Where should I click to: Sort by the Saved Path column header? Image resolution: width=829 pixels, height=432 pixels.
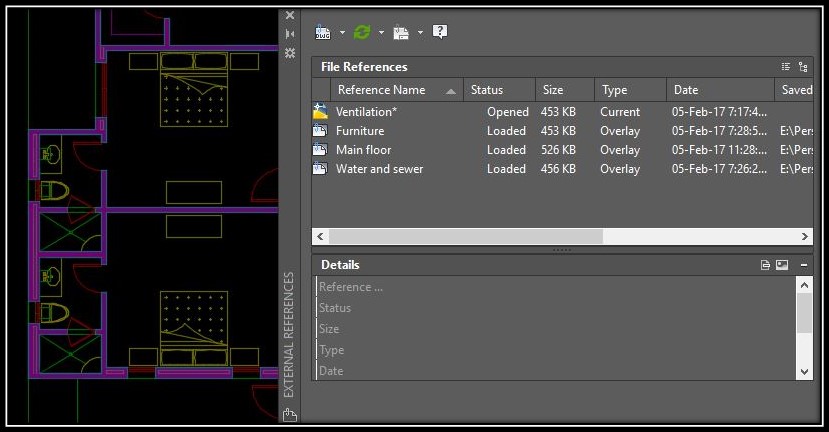(794, 90)
